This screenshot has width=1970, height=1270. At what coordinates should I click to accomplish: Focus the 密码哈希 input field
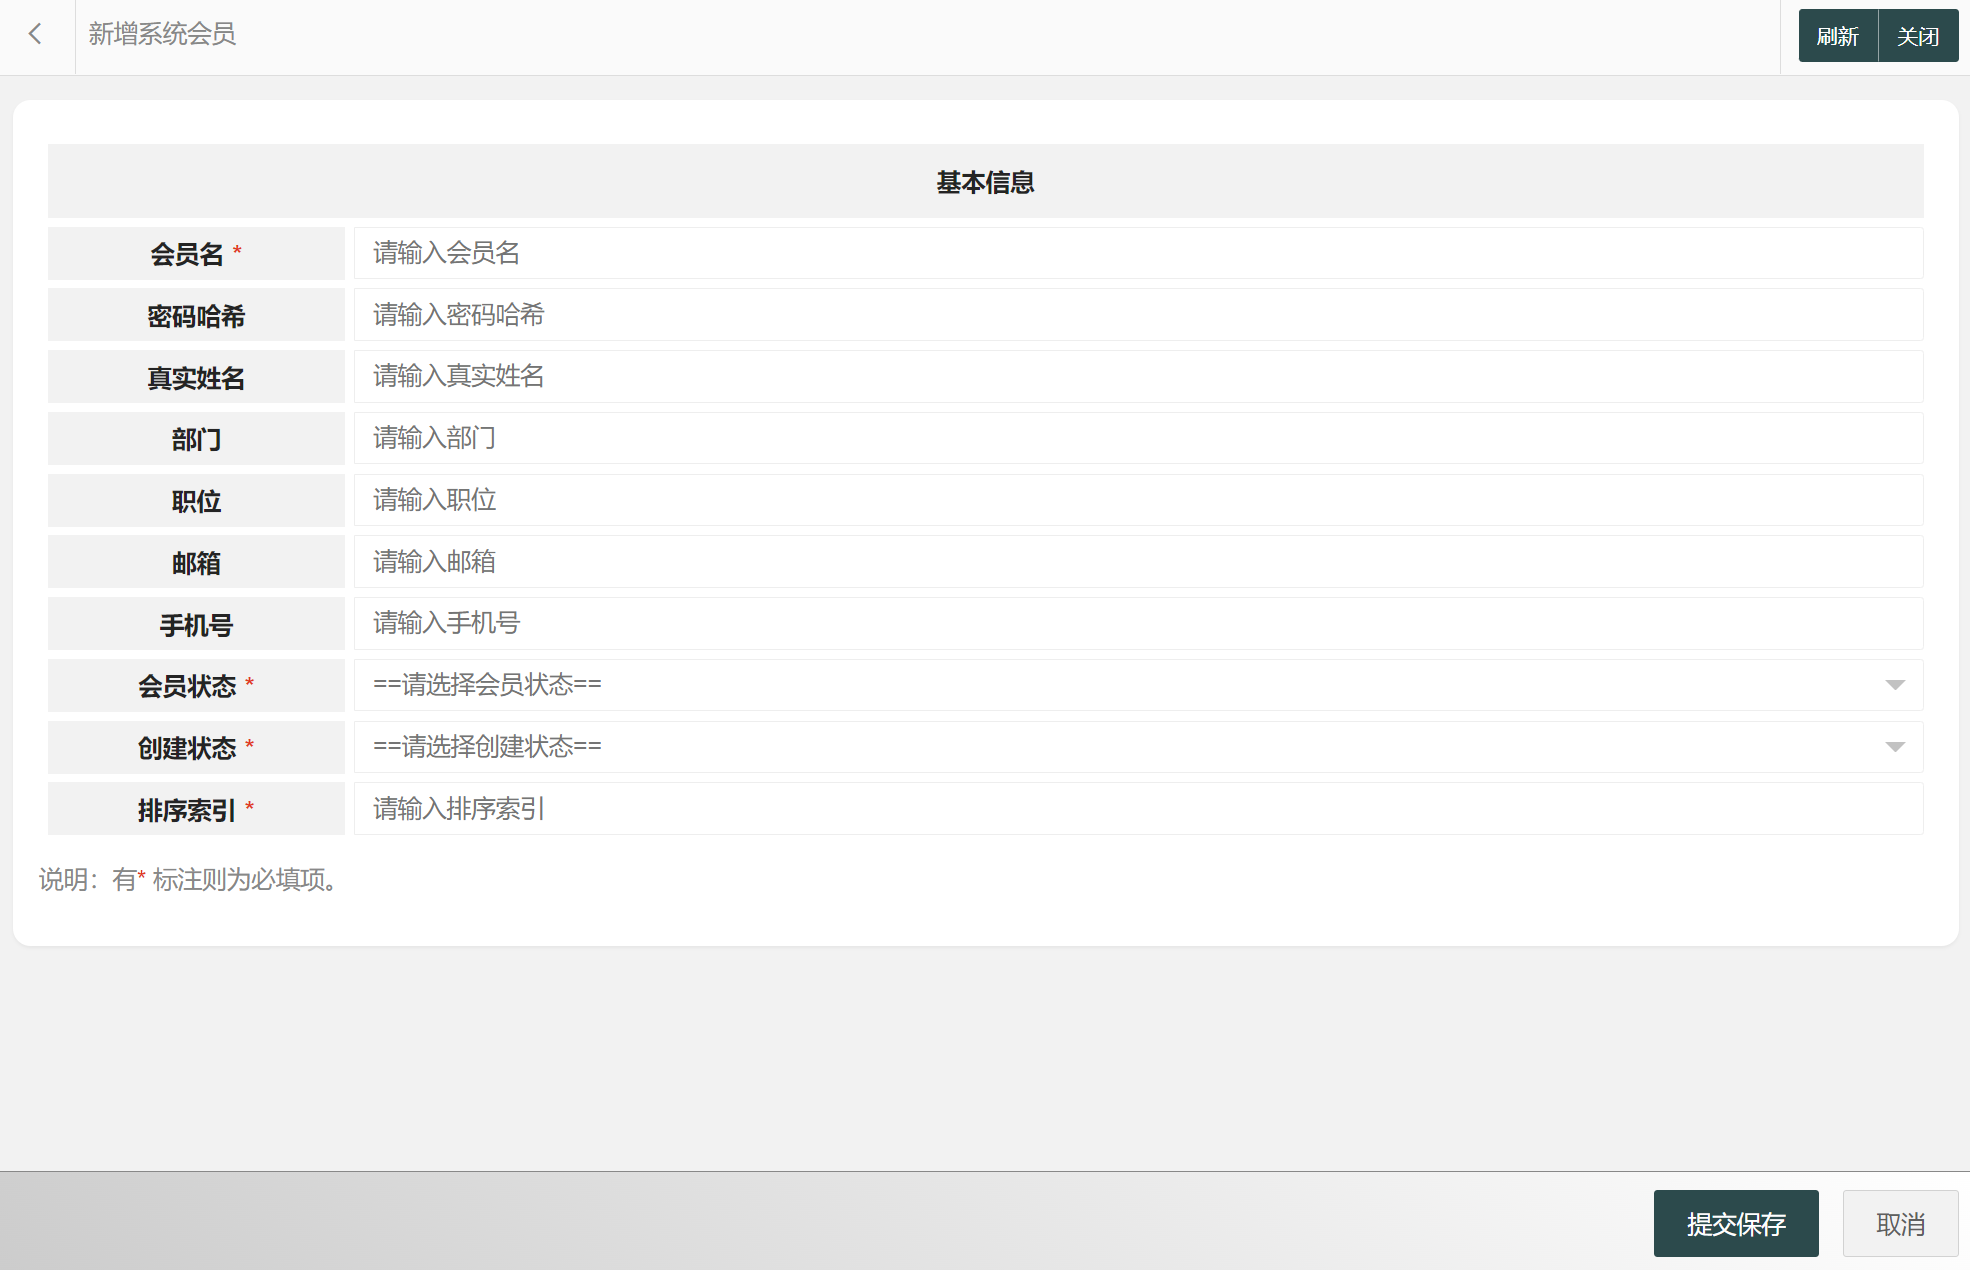[x=1137, y=315]
